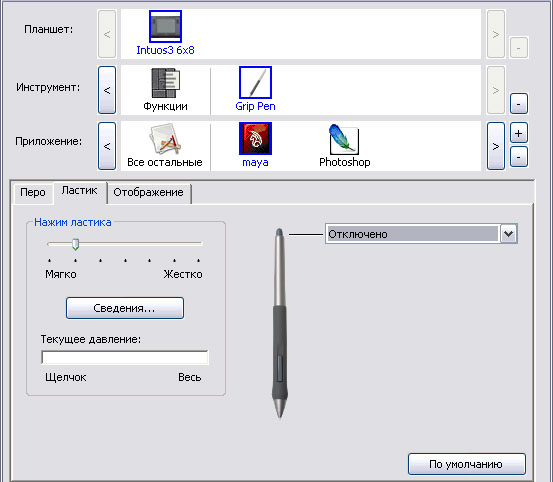Switch to the Перо tab
Screen dimensions: 553x482
click(33, 193)
